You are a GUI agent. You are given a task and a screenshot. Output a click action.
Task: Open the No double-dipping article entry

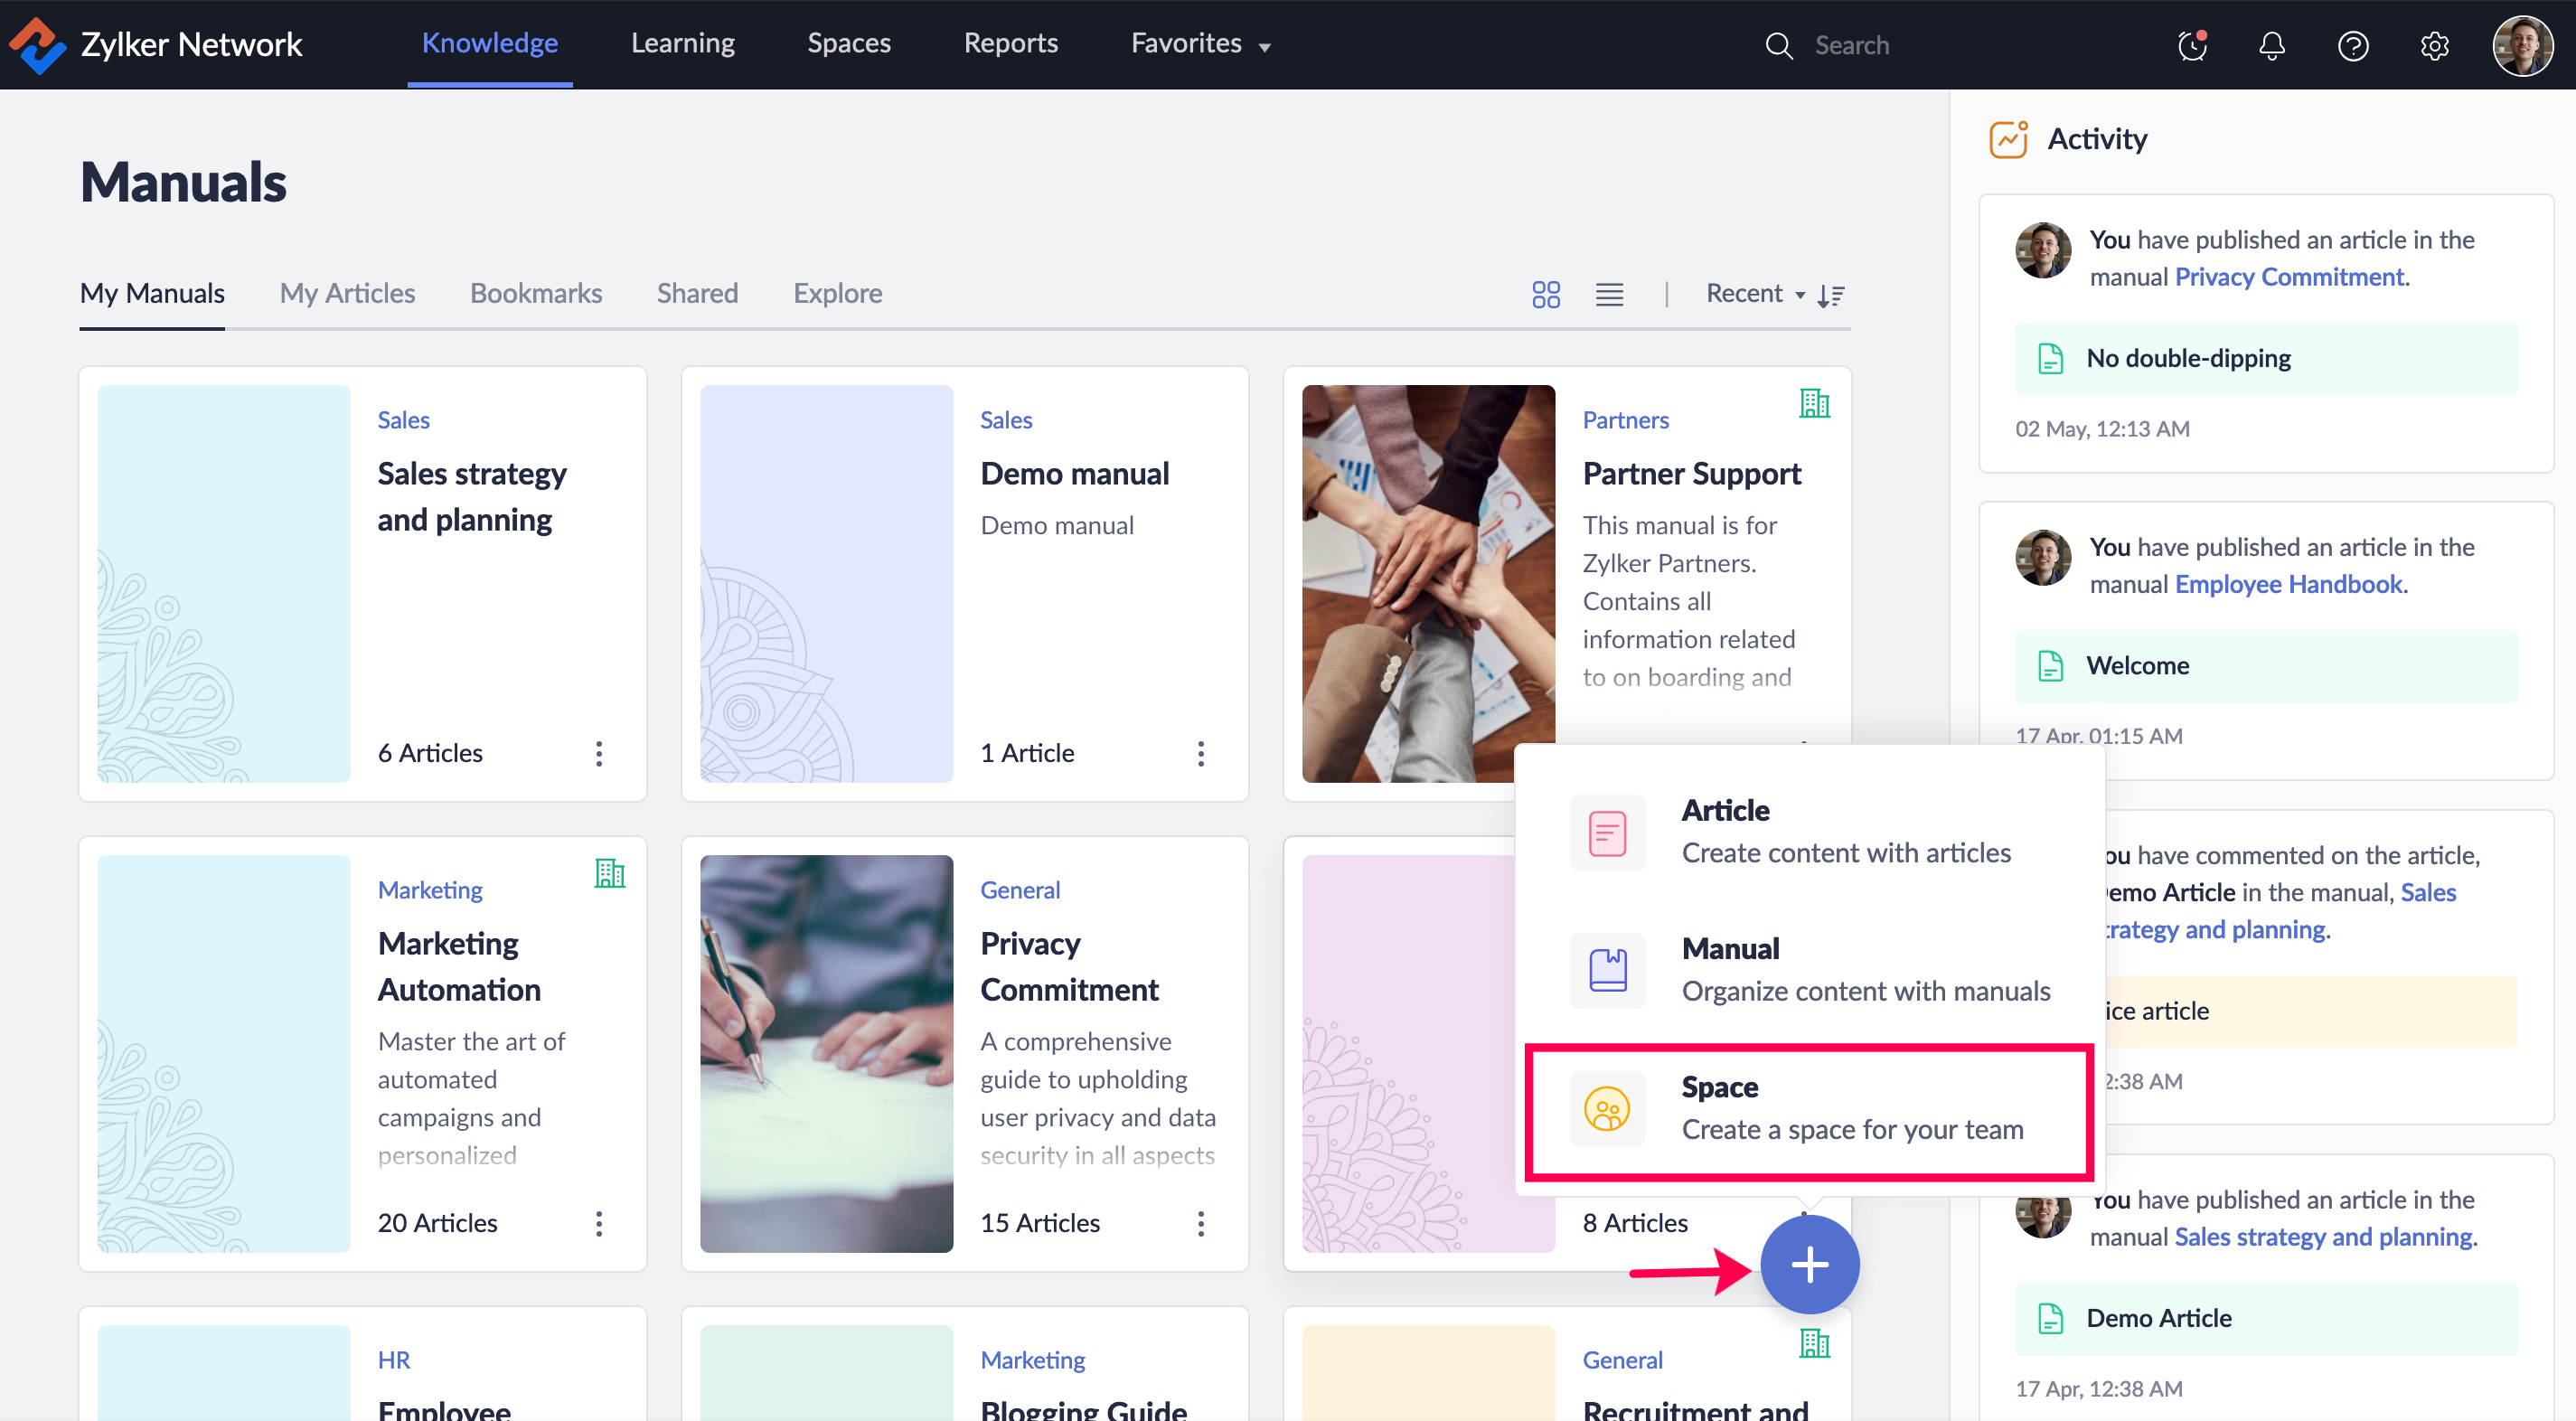[2266, 358]
